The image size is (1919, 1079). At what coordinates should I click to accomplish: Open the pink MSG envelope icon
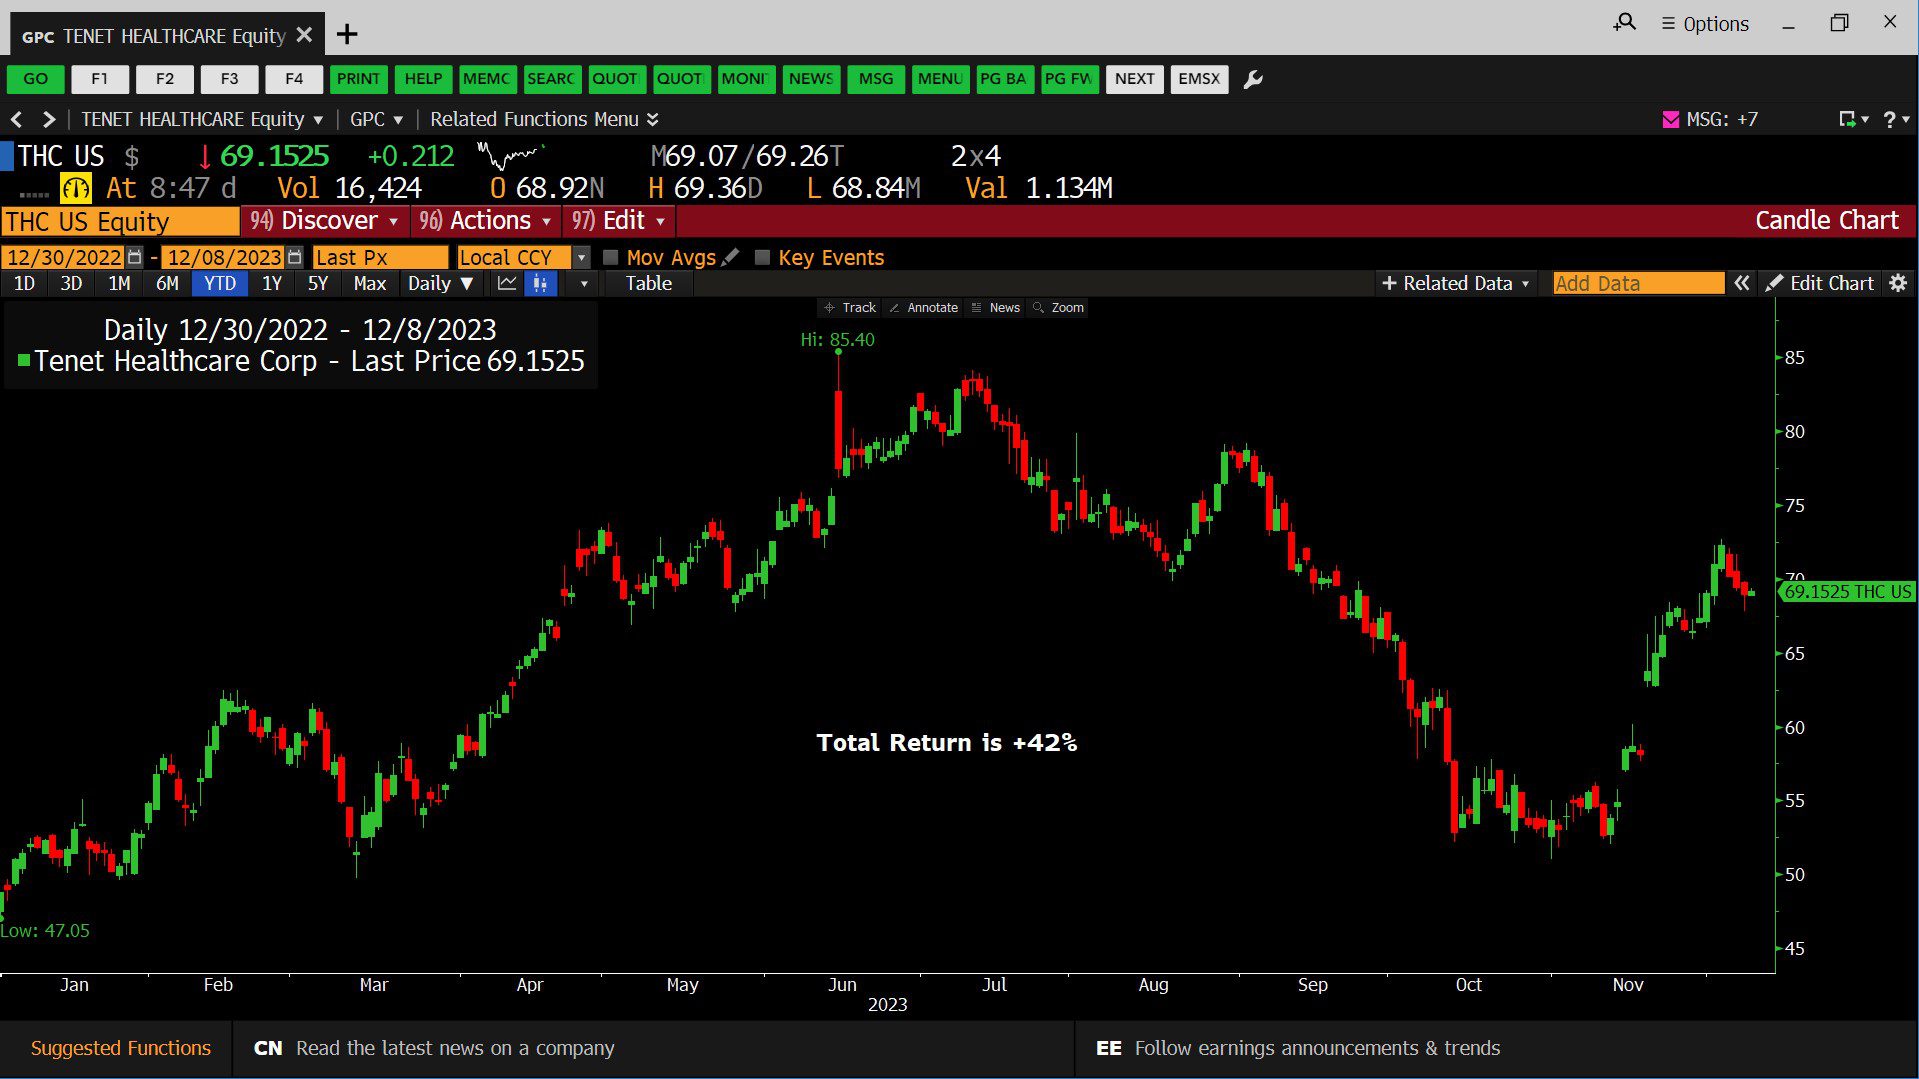point(1670,119)
